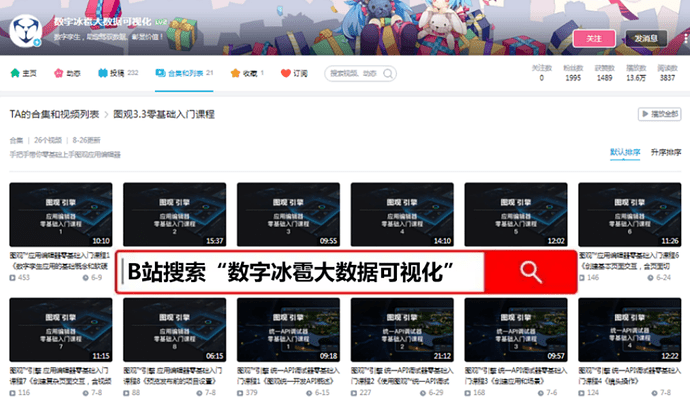Open the 统一API调试器零基础入门课程1 title link
The width and height of the screenshot is (690, 404).
click(x=288, y=376)
